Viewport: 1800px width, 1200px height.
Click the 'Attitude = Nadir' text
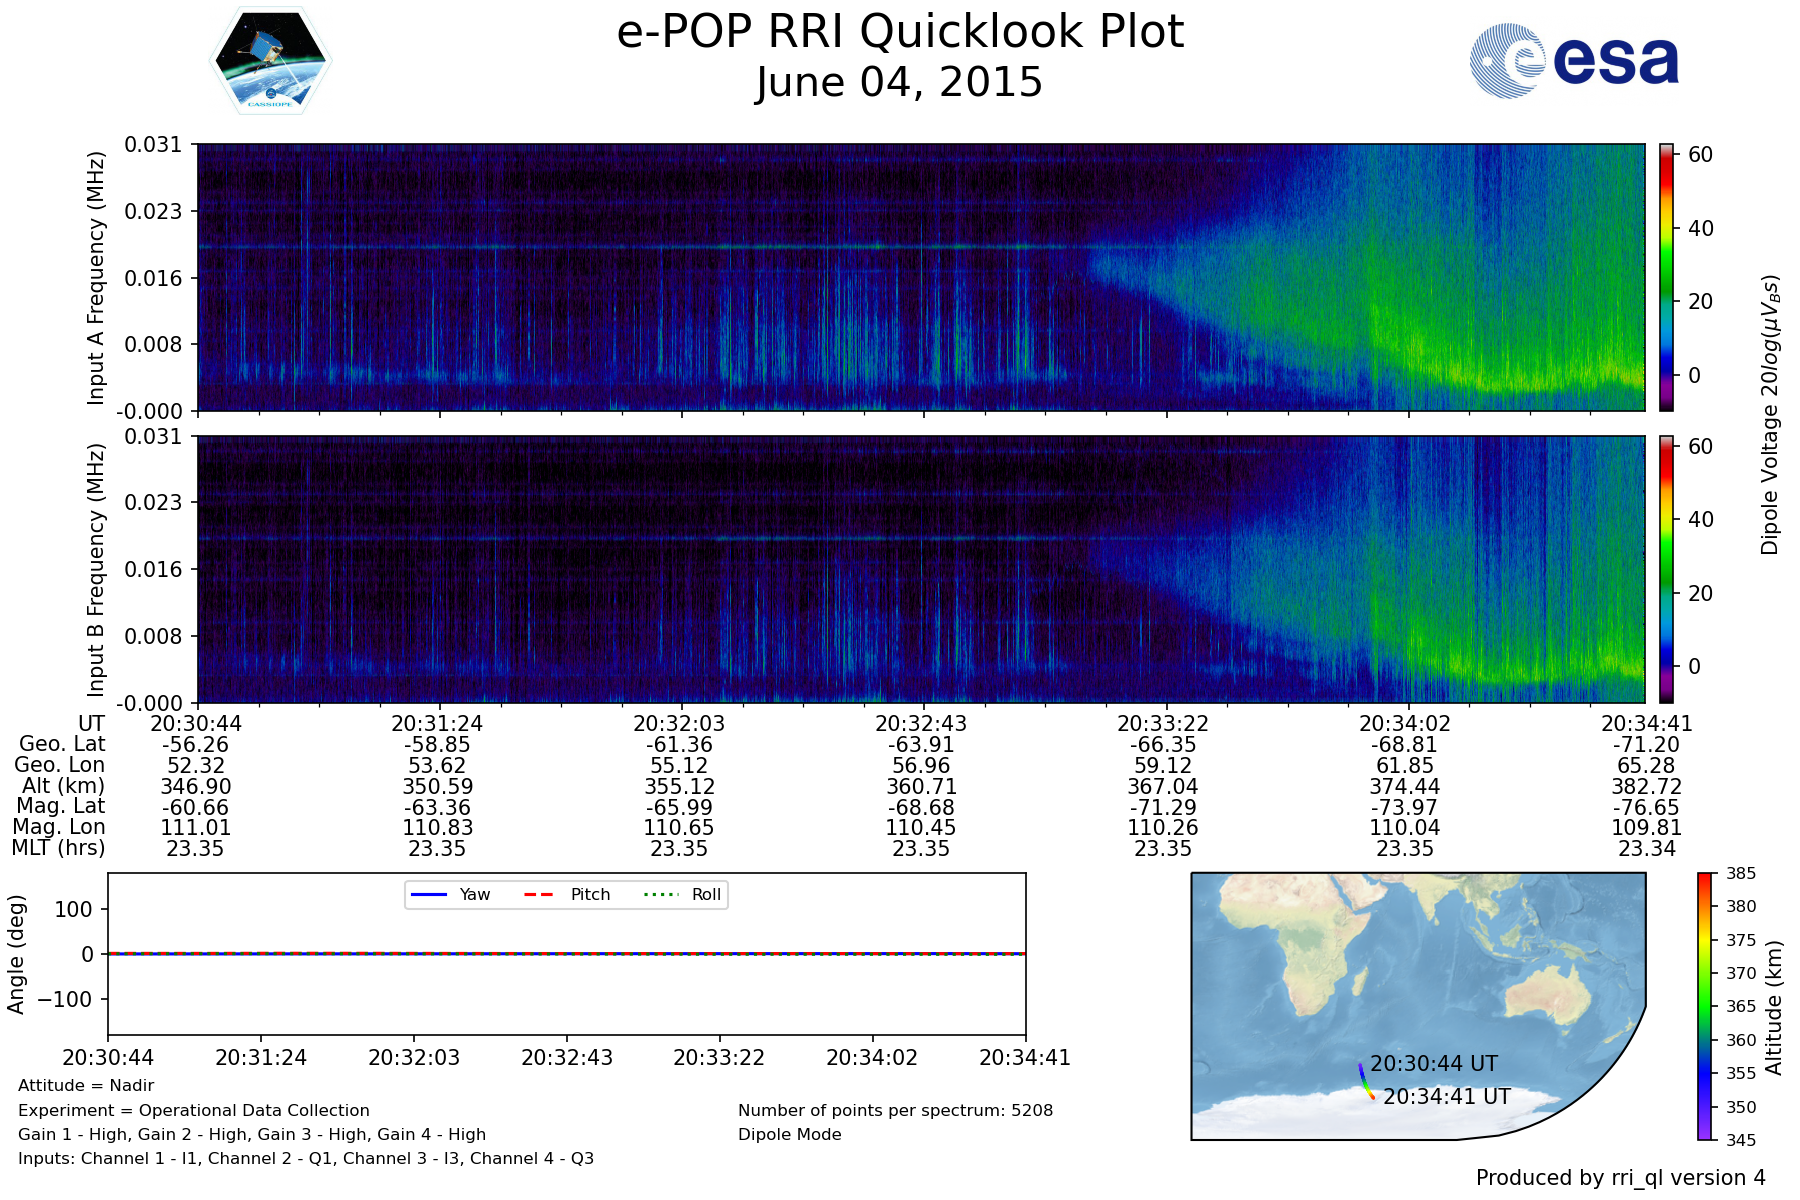click(86, 1086)
